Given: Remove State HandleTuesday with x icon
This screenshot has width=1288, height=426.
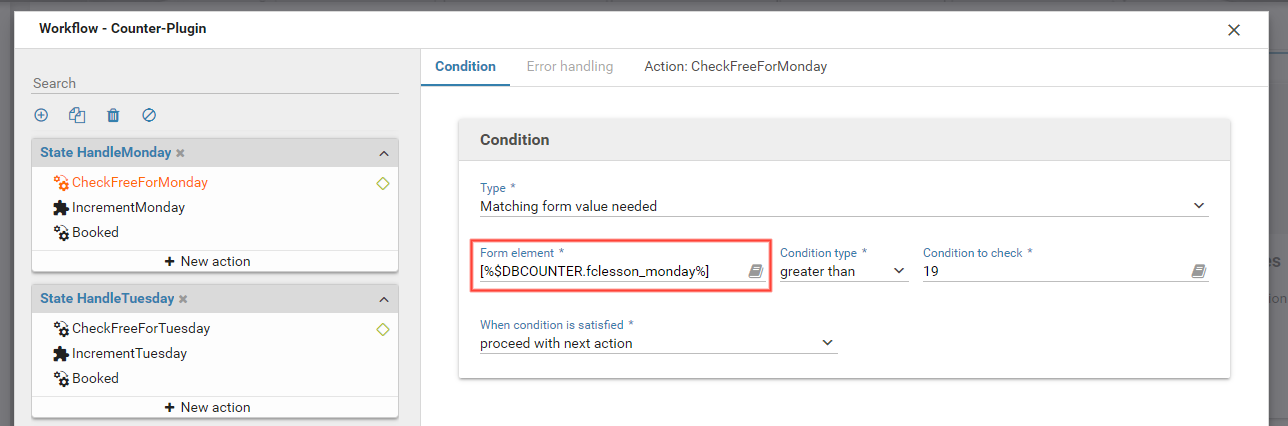Looking at the screenshot, I should coord(184,299).
